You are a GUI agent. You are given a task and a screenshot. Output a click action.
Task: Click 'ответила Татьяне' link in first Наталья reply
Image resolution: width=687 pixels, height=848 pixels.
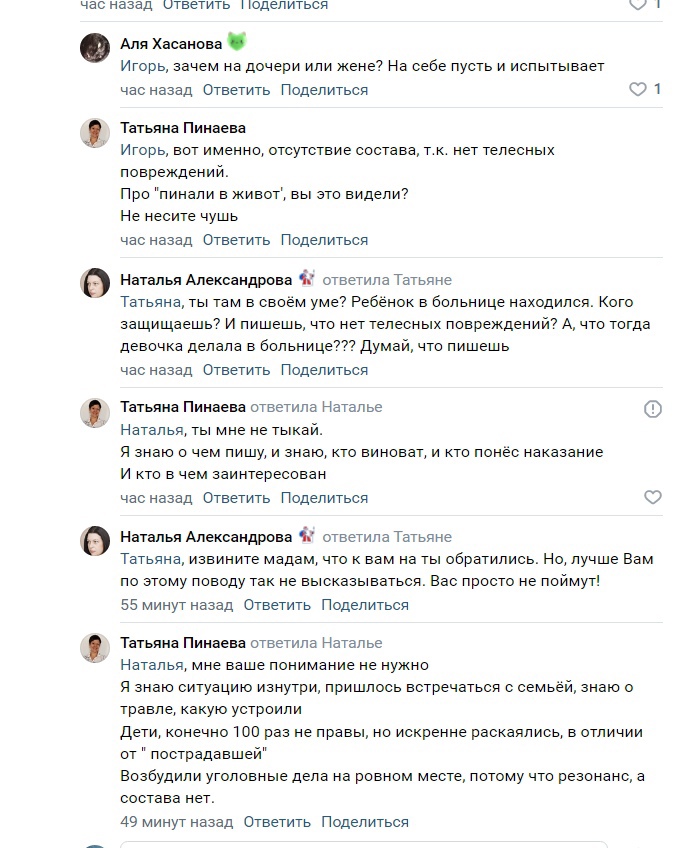[387, 280]
